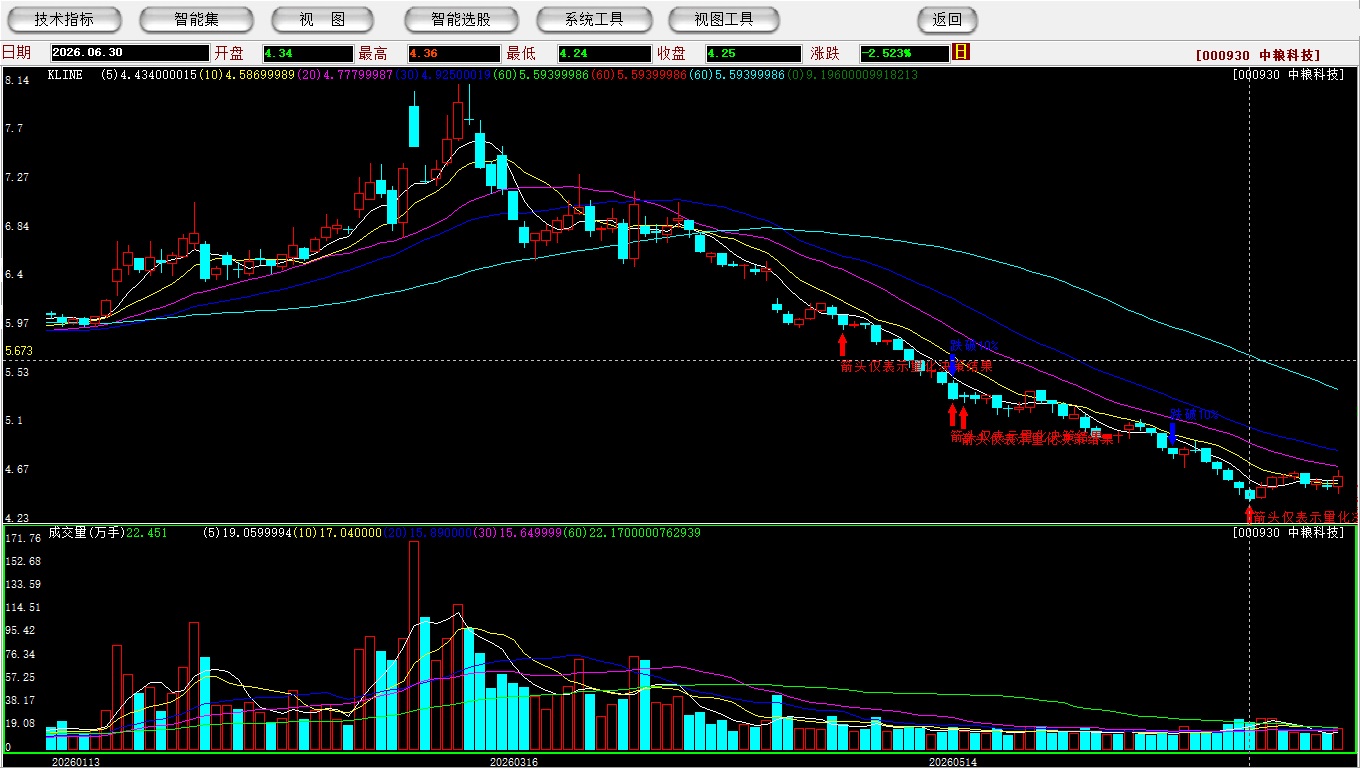1360x768 pixels.
Task: Click the volume axis label 38.17
Action: (x=20, y=701)
